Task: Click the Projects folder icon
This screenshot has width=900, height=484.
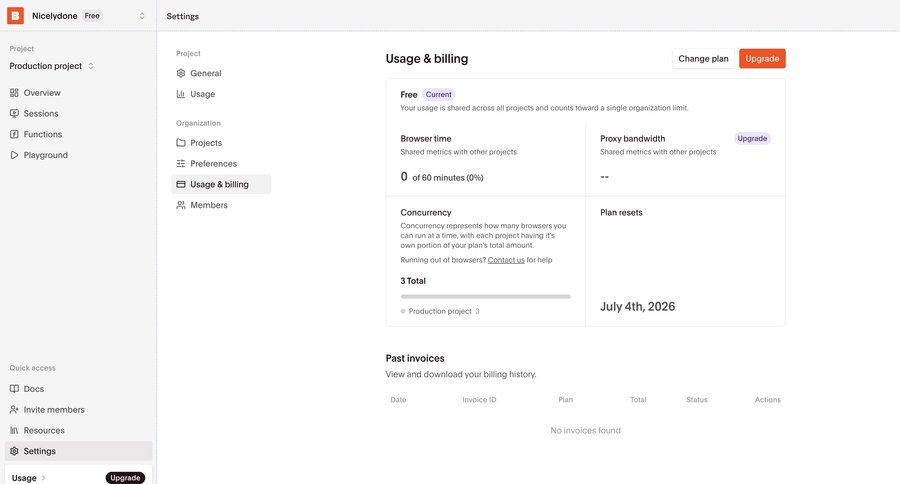Action: pyautogui.click(x=181, y=142)
